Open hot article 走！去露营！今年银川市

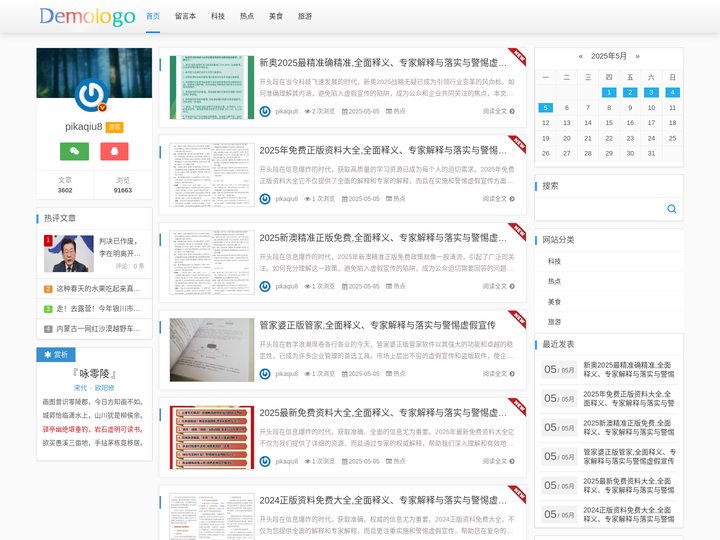coord(98,309)
